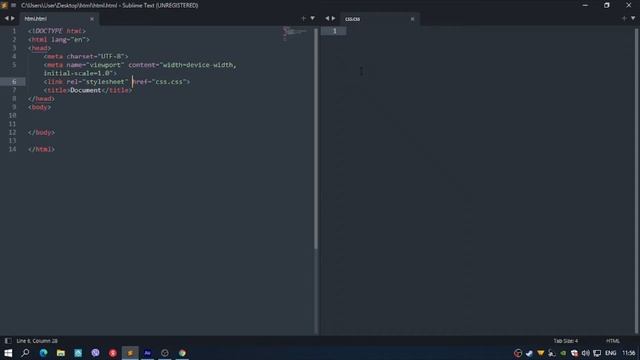Open volume control in system tray

pyautogui.click(x=586, y=353)
